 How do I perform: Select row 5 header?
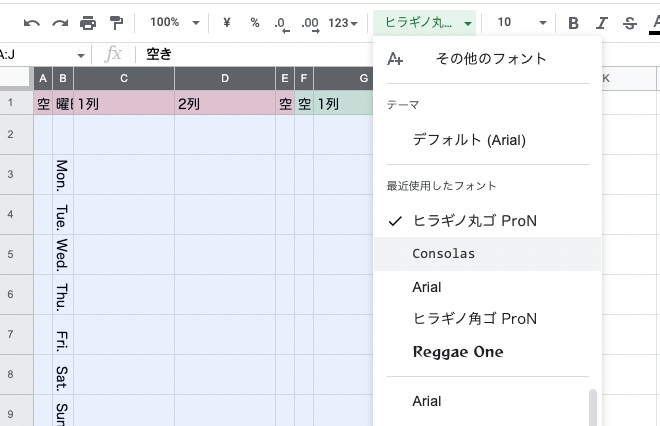(x=16, y=254)
